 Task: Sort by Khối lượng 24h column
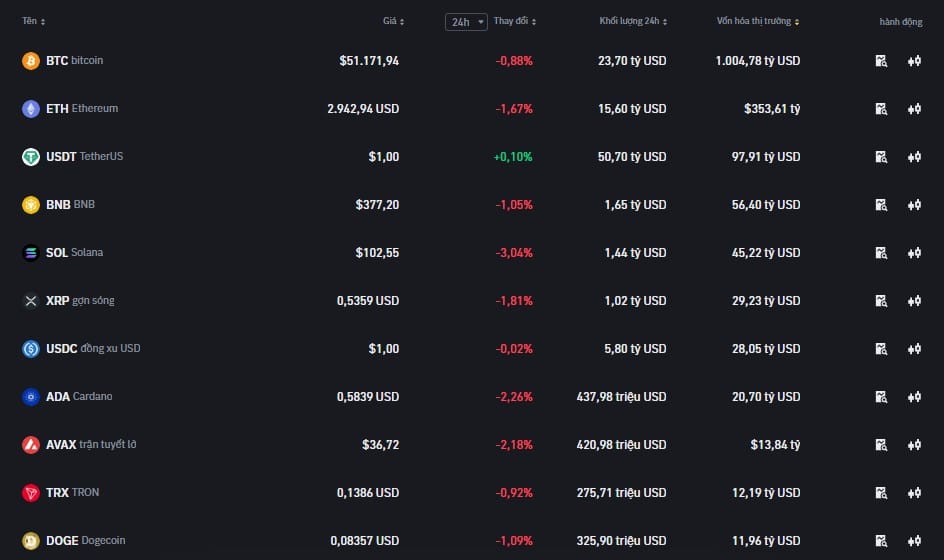coord(633,21)
